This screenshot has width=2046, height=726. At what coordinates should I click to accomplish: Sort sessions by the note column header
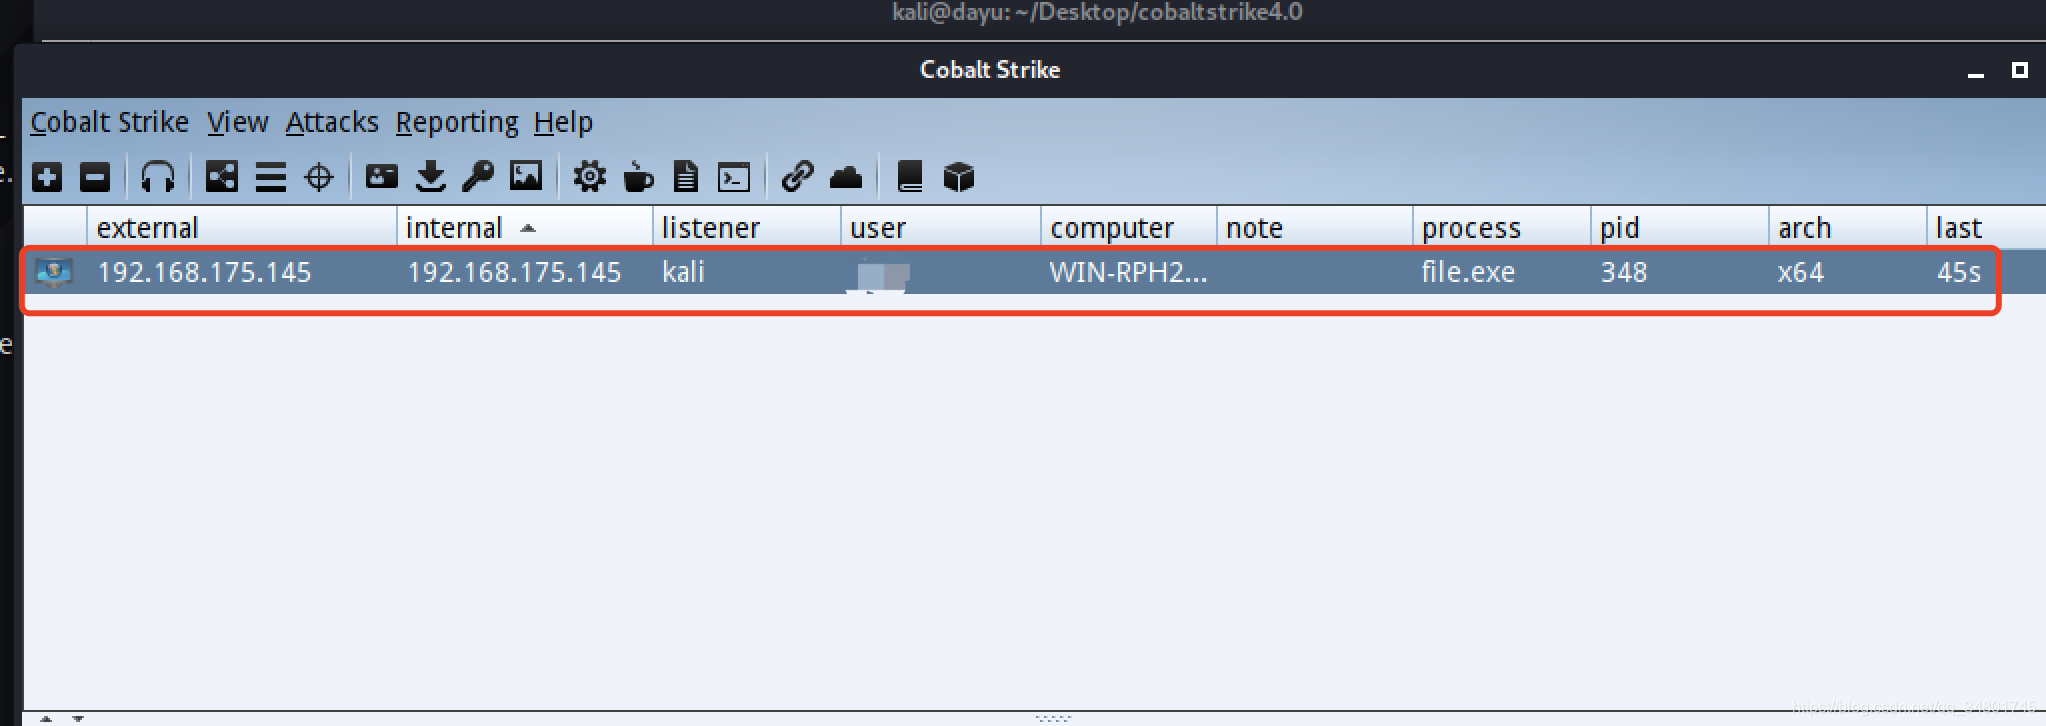1315,228
